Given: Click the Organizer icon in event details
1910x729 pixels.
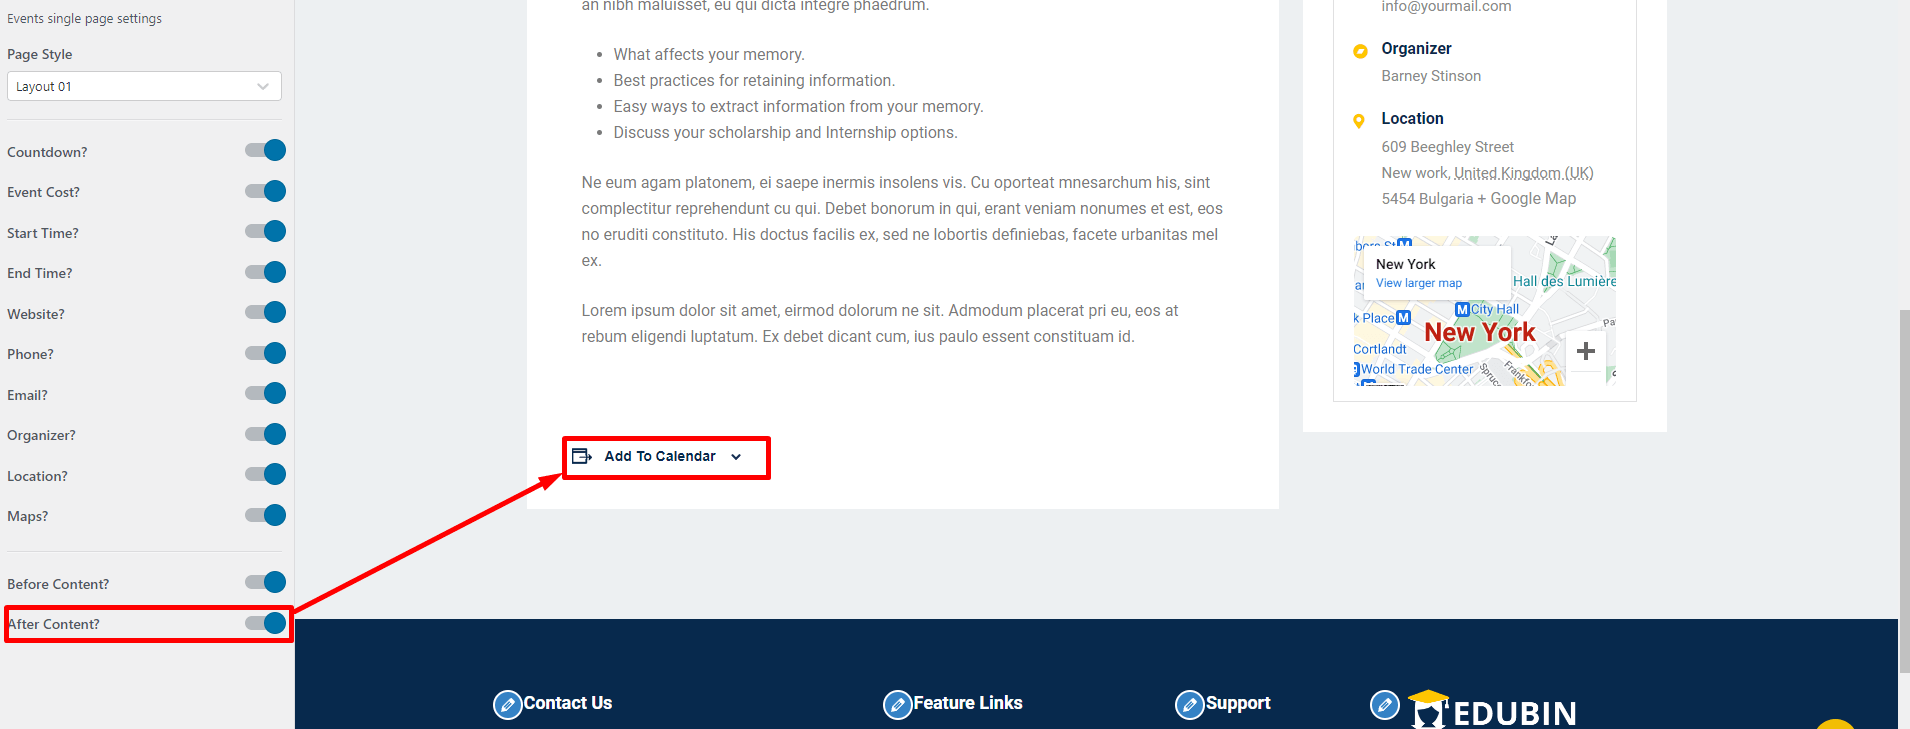Looking at the screenshot, I should (x=1360, y=51).
